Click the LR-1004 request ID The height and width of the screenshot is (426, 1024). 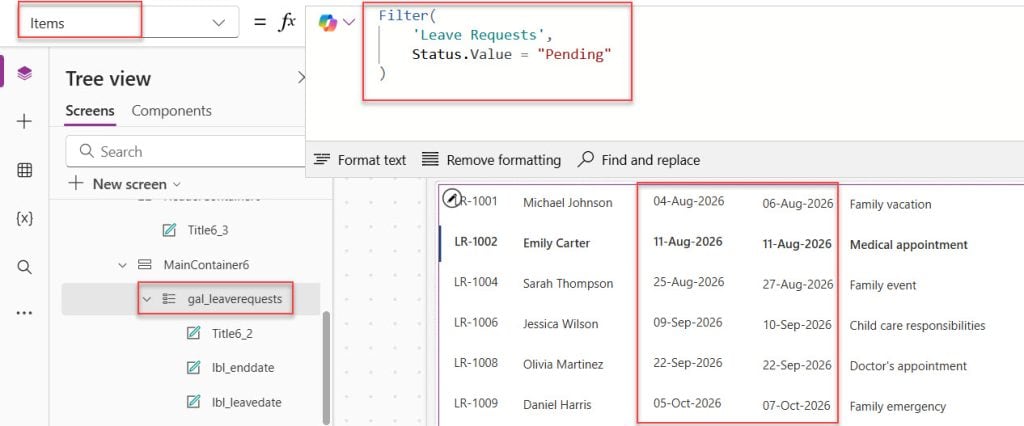coord(475,282)
